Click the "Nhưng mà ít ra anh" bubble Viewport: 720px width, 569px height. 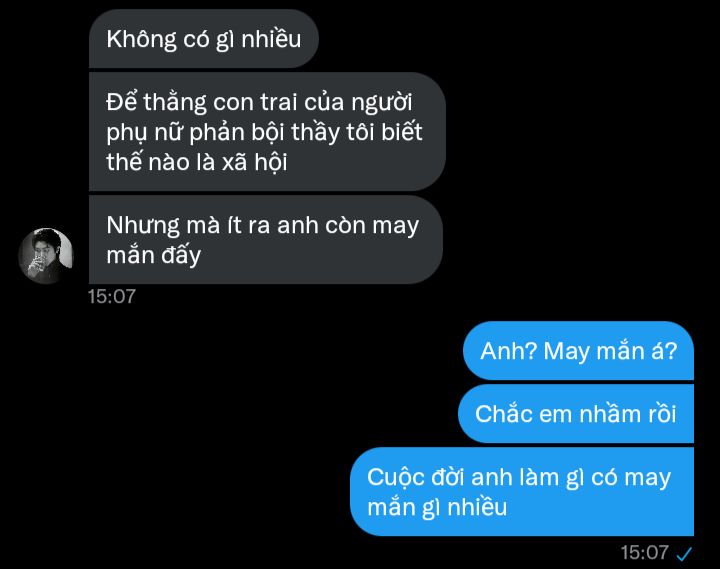(265, 240)
